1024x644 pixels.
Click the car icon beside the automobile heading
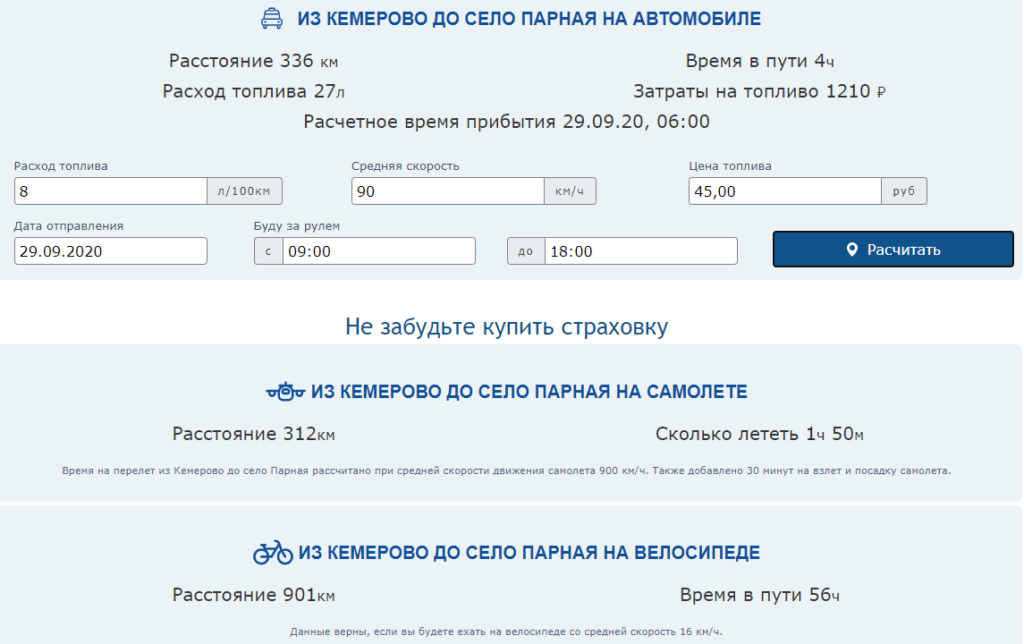click(271, 19)
